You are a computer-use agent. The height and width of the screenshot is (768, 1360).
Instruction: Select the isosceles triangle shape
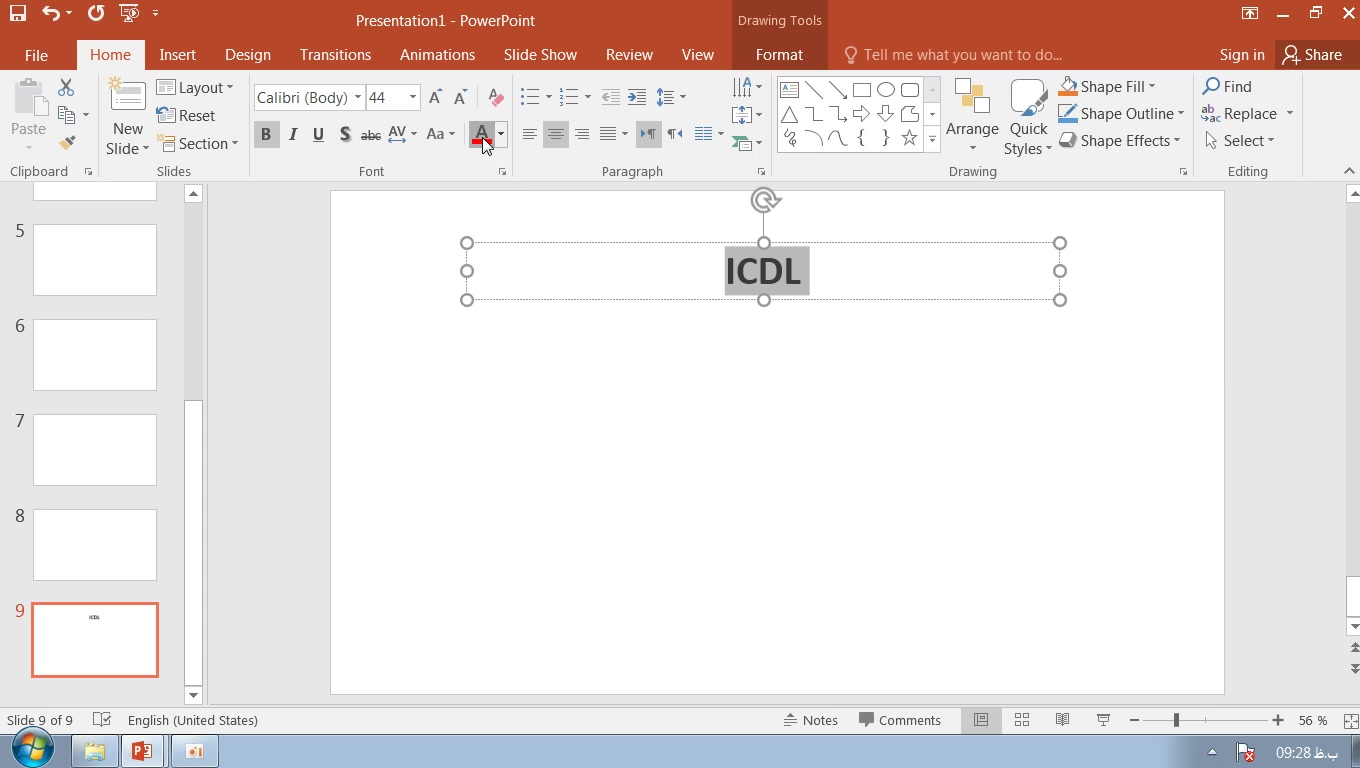790,114
